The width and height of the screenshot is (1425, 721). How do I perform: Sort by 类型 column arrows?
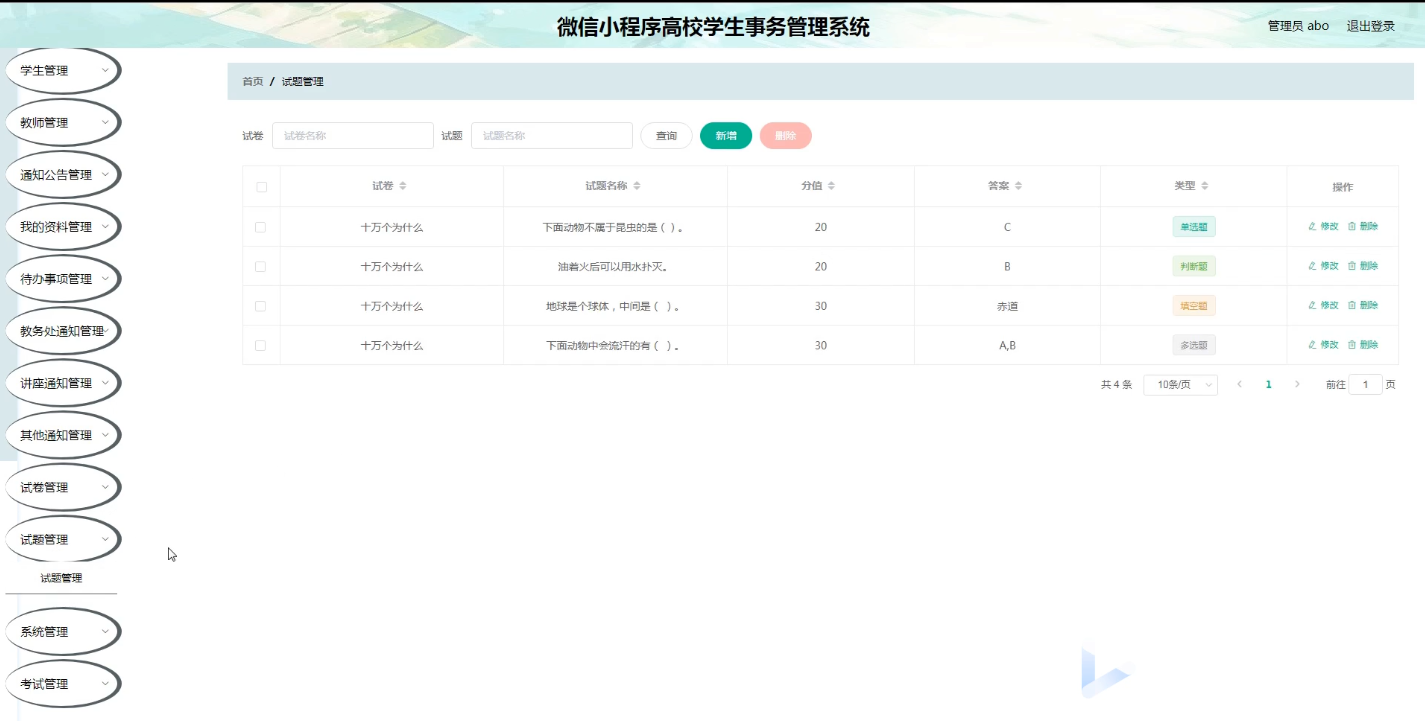1205,186
